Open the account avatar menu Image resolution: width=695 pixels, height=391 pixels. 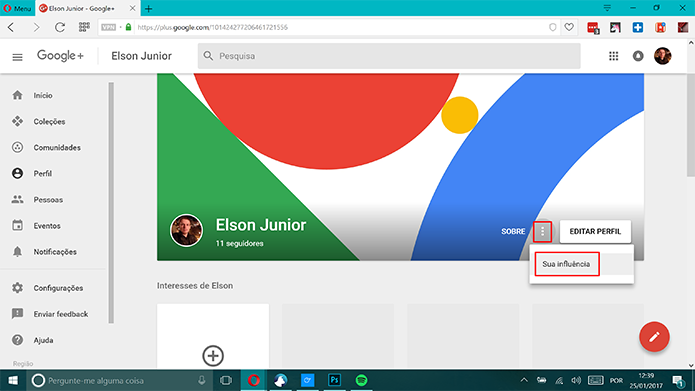point(663,56)
